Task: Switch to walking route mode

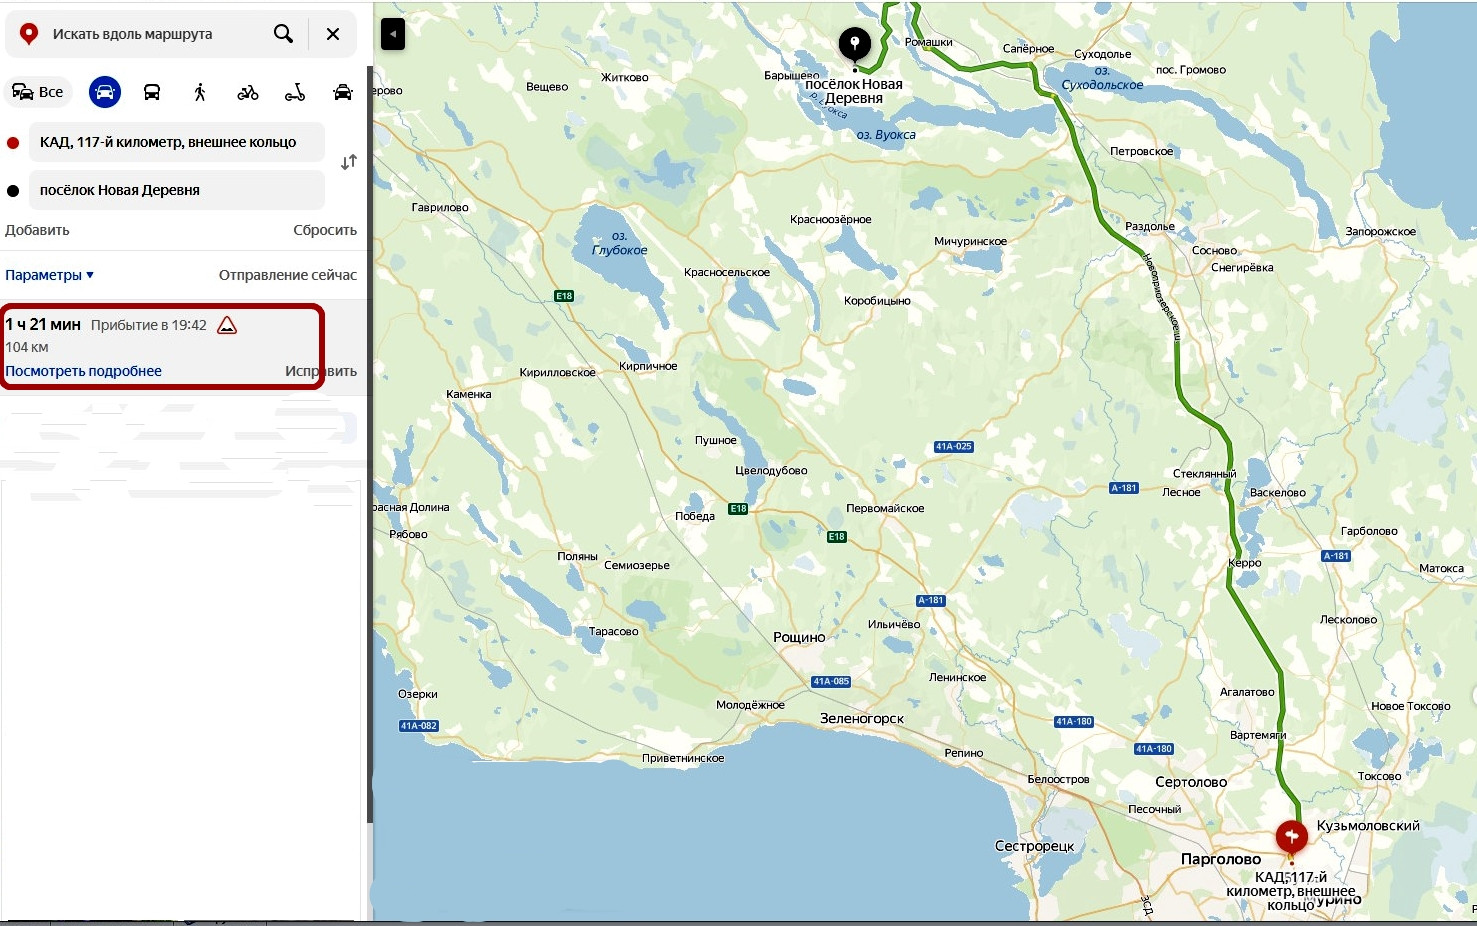Action: pyautogui.click(x=200, y=92)
